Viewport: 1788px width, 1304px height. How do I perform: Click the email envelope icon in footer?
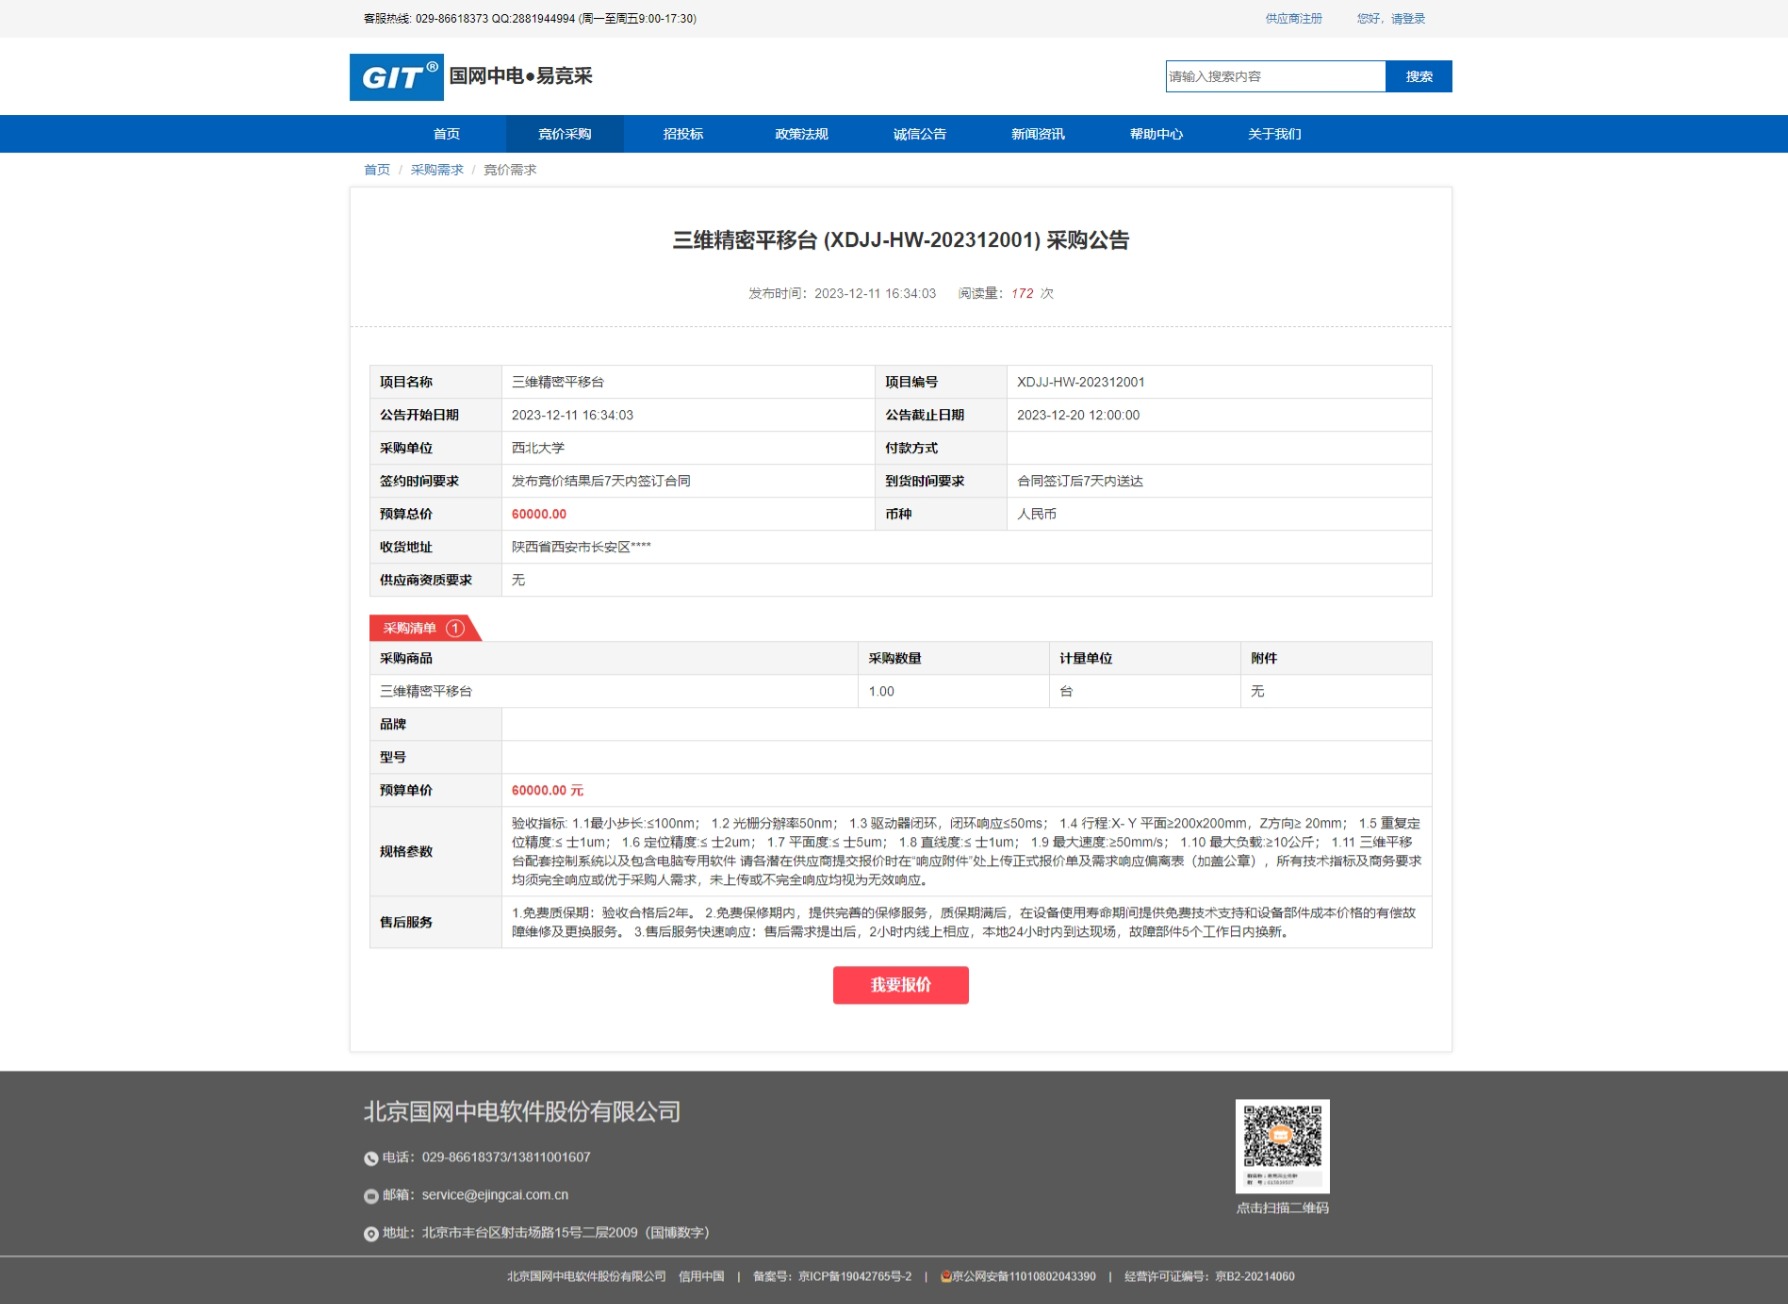371,1196
